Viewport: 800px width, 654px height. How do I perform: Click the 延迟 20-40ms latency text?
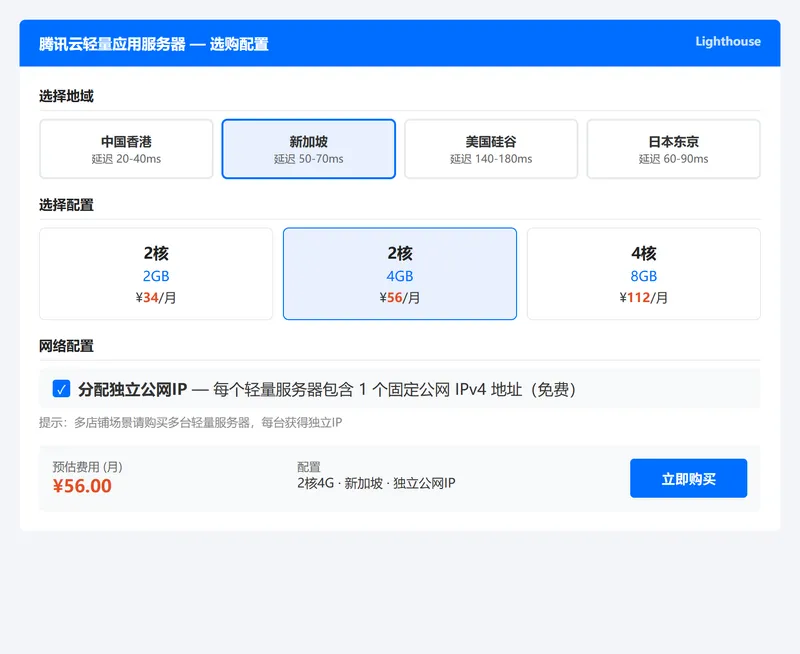[x=126, y=159]
